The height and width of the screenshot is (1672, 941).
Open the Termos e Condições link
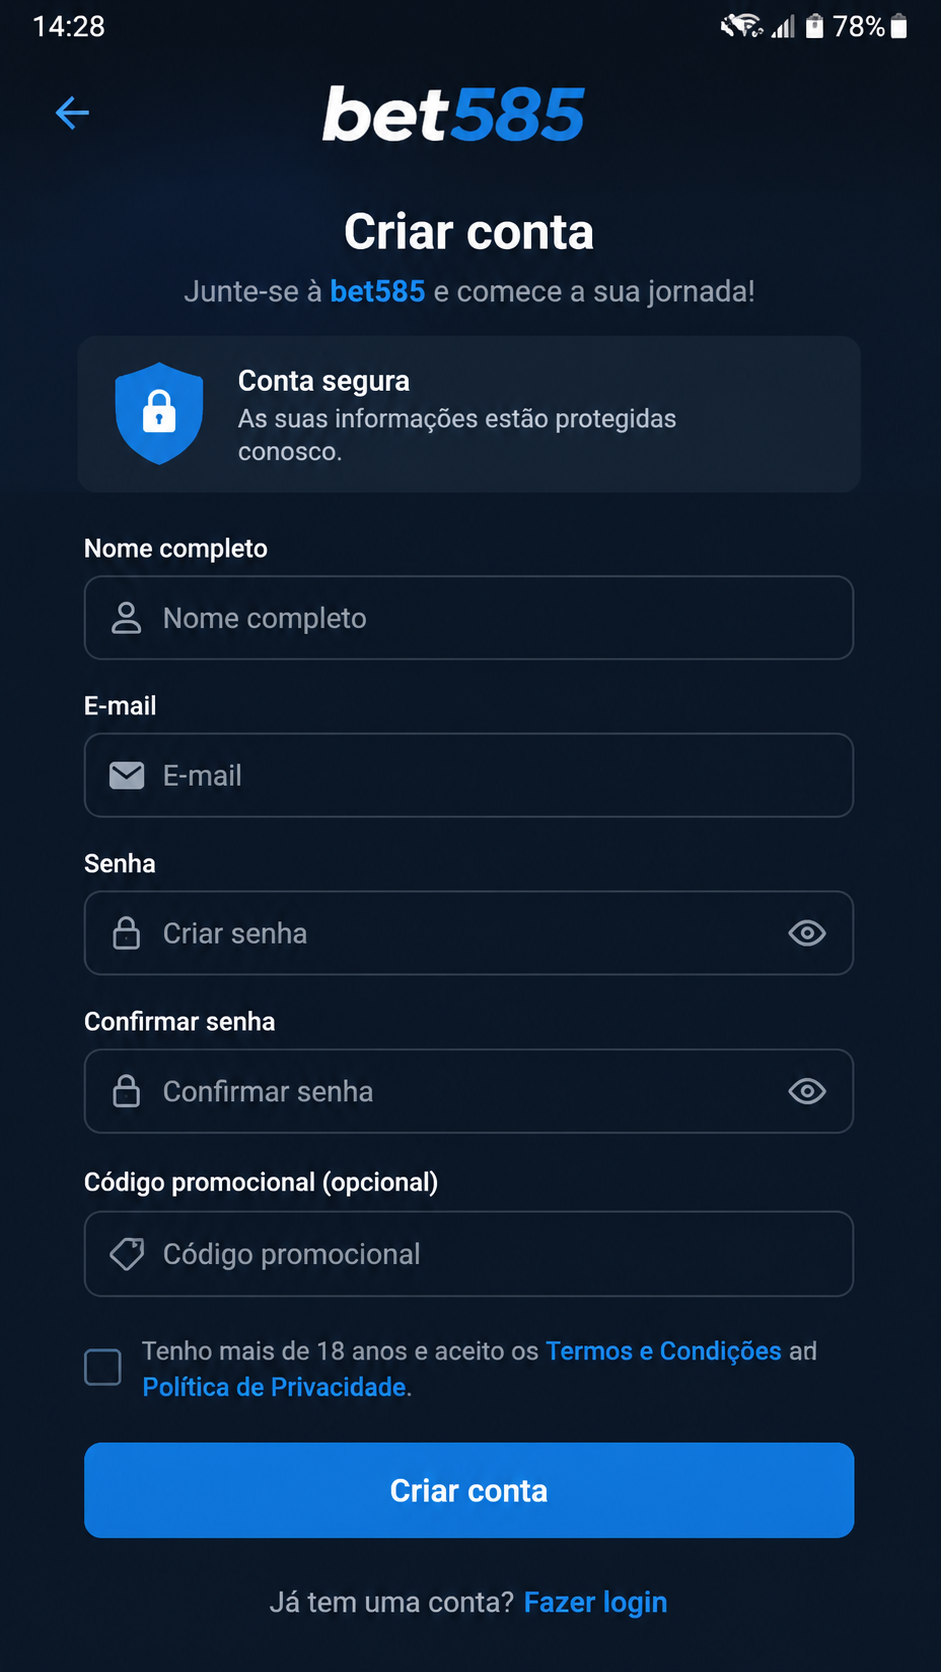point(663,1351)
